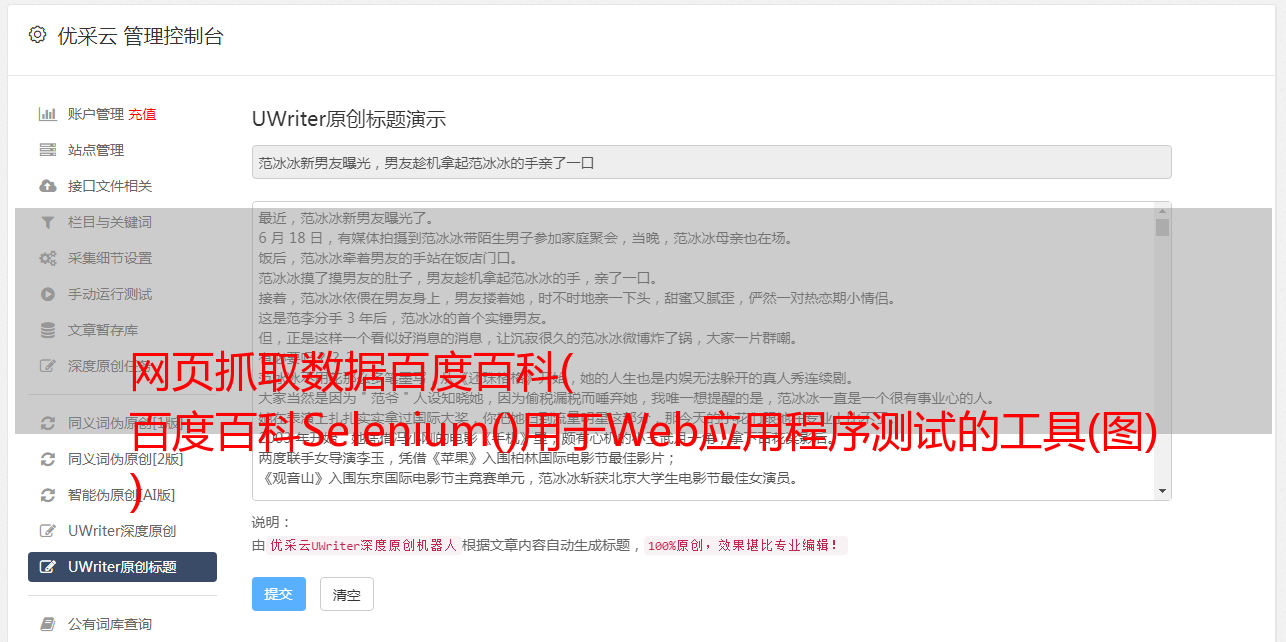Click the textarea scrollbar up arrow

pyautogui.click(x=1162, y=210)
